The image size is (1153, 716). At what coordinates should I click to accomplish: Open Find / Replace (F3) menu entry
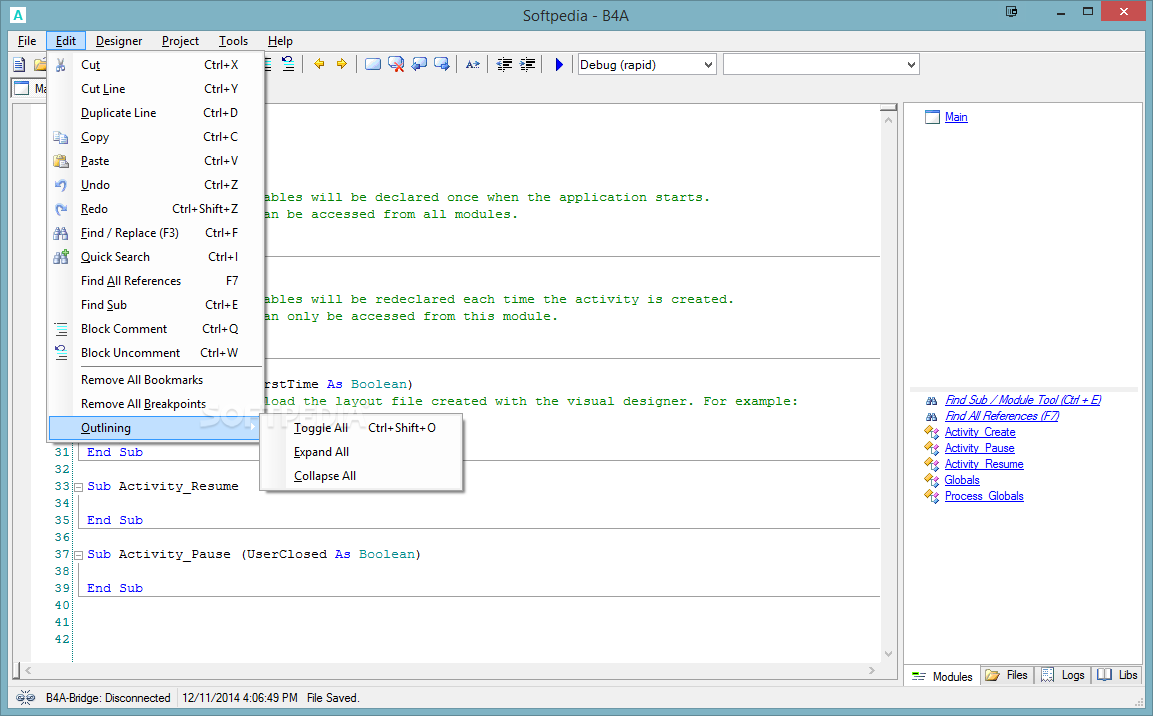click(155, 233)
